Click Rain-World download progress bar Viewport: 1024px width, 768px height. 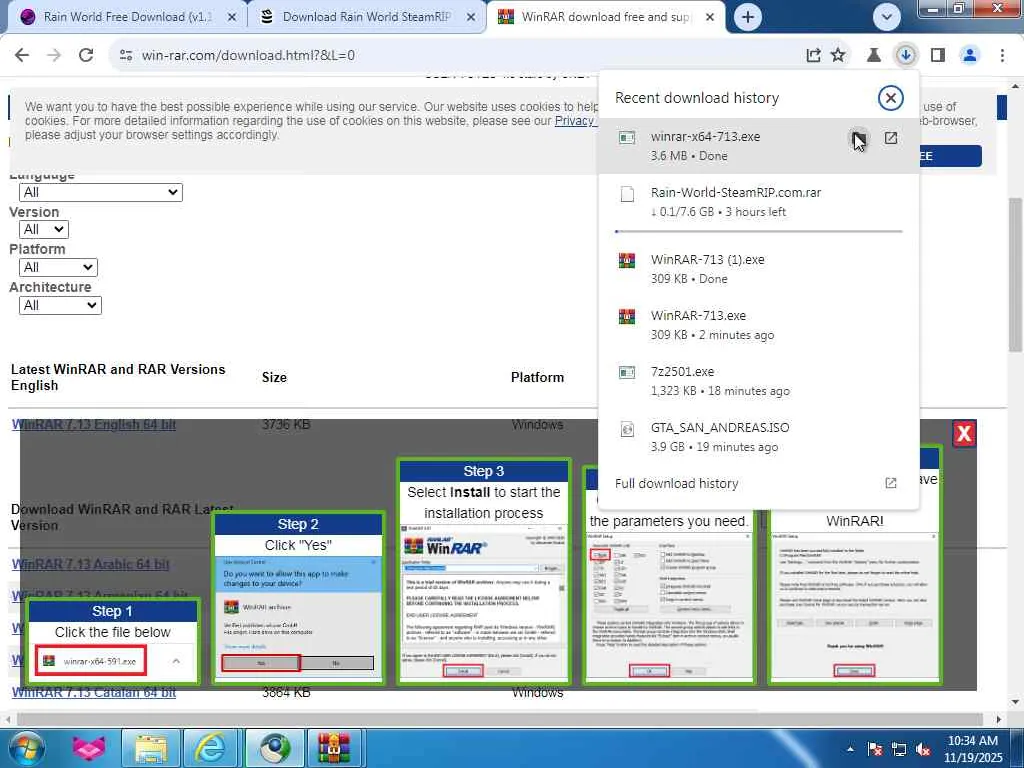(x=758, y=231)
